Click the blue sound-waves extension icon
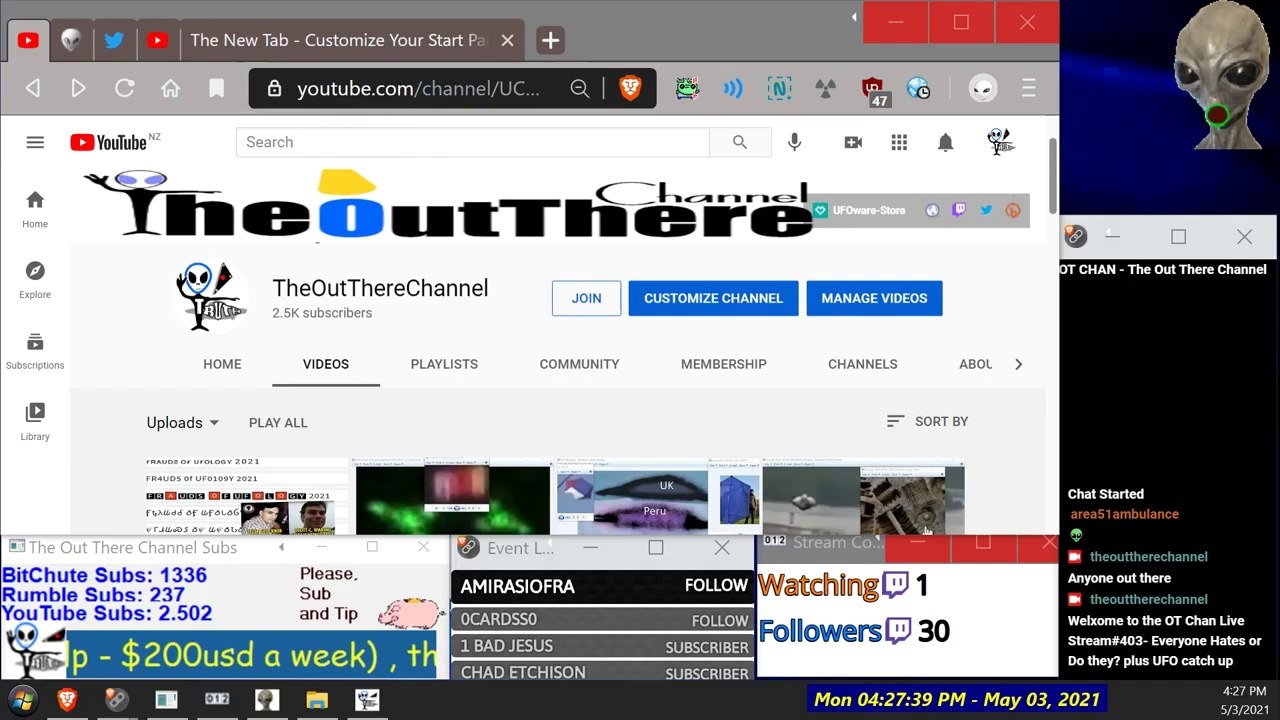This screenshot has height=720, width=1280. 733,89
